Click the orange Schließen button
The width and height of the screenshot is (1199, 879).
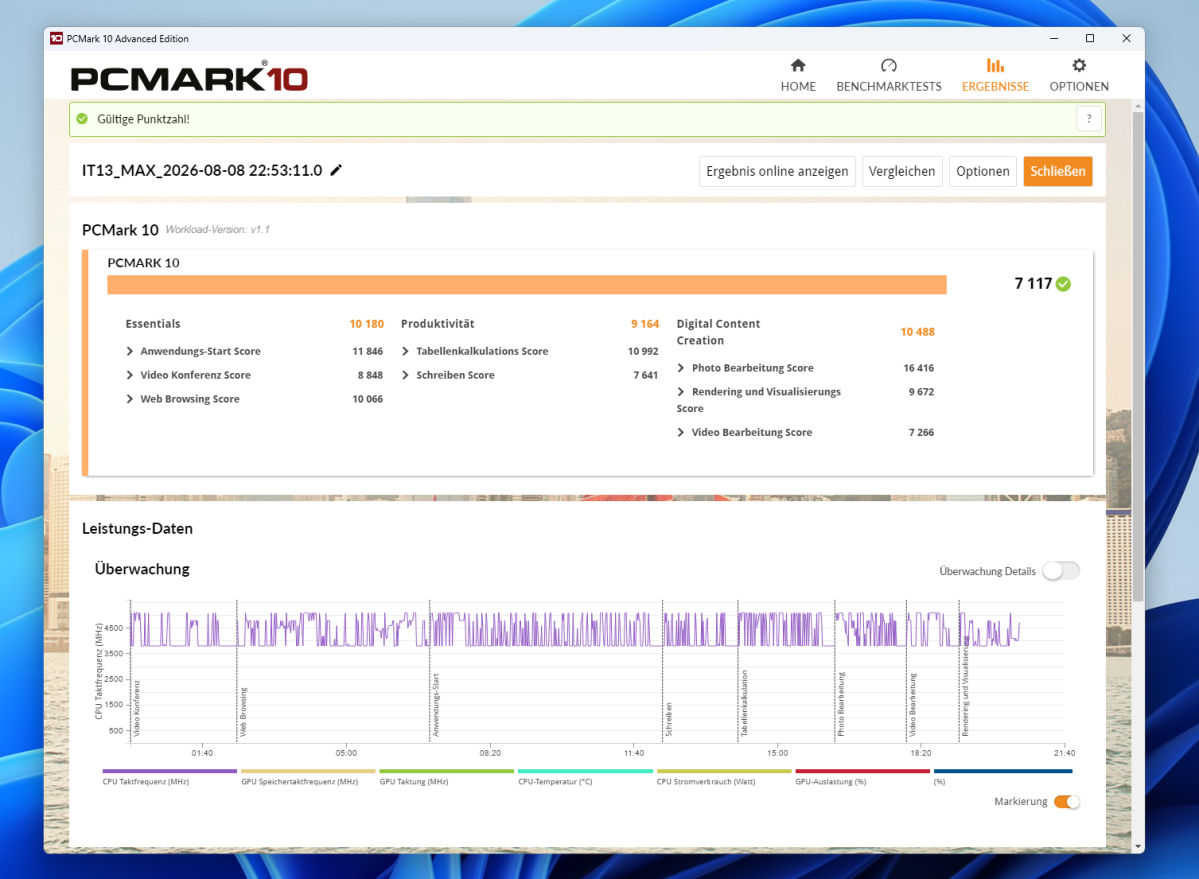point(1058,171)
